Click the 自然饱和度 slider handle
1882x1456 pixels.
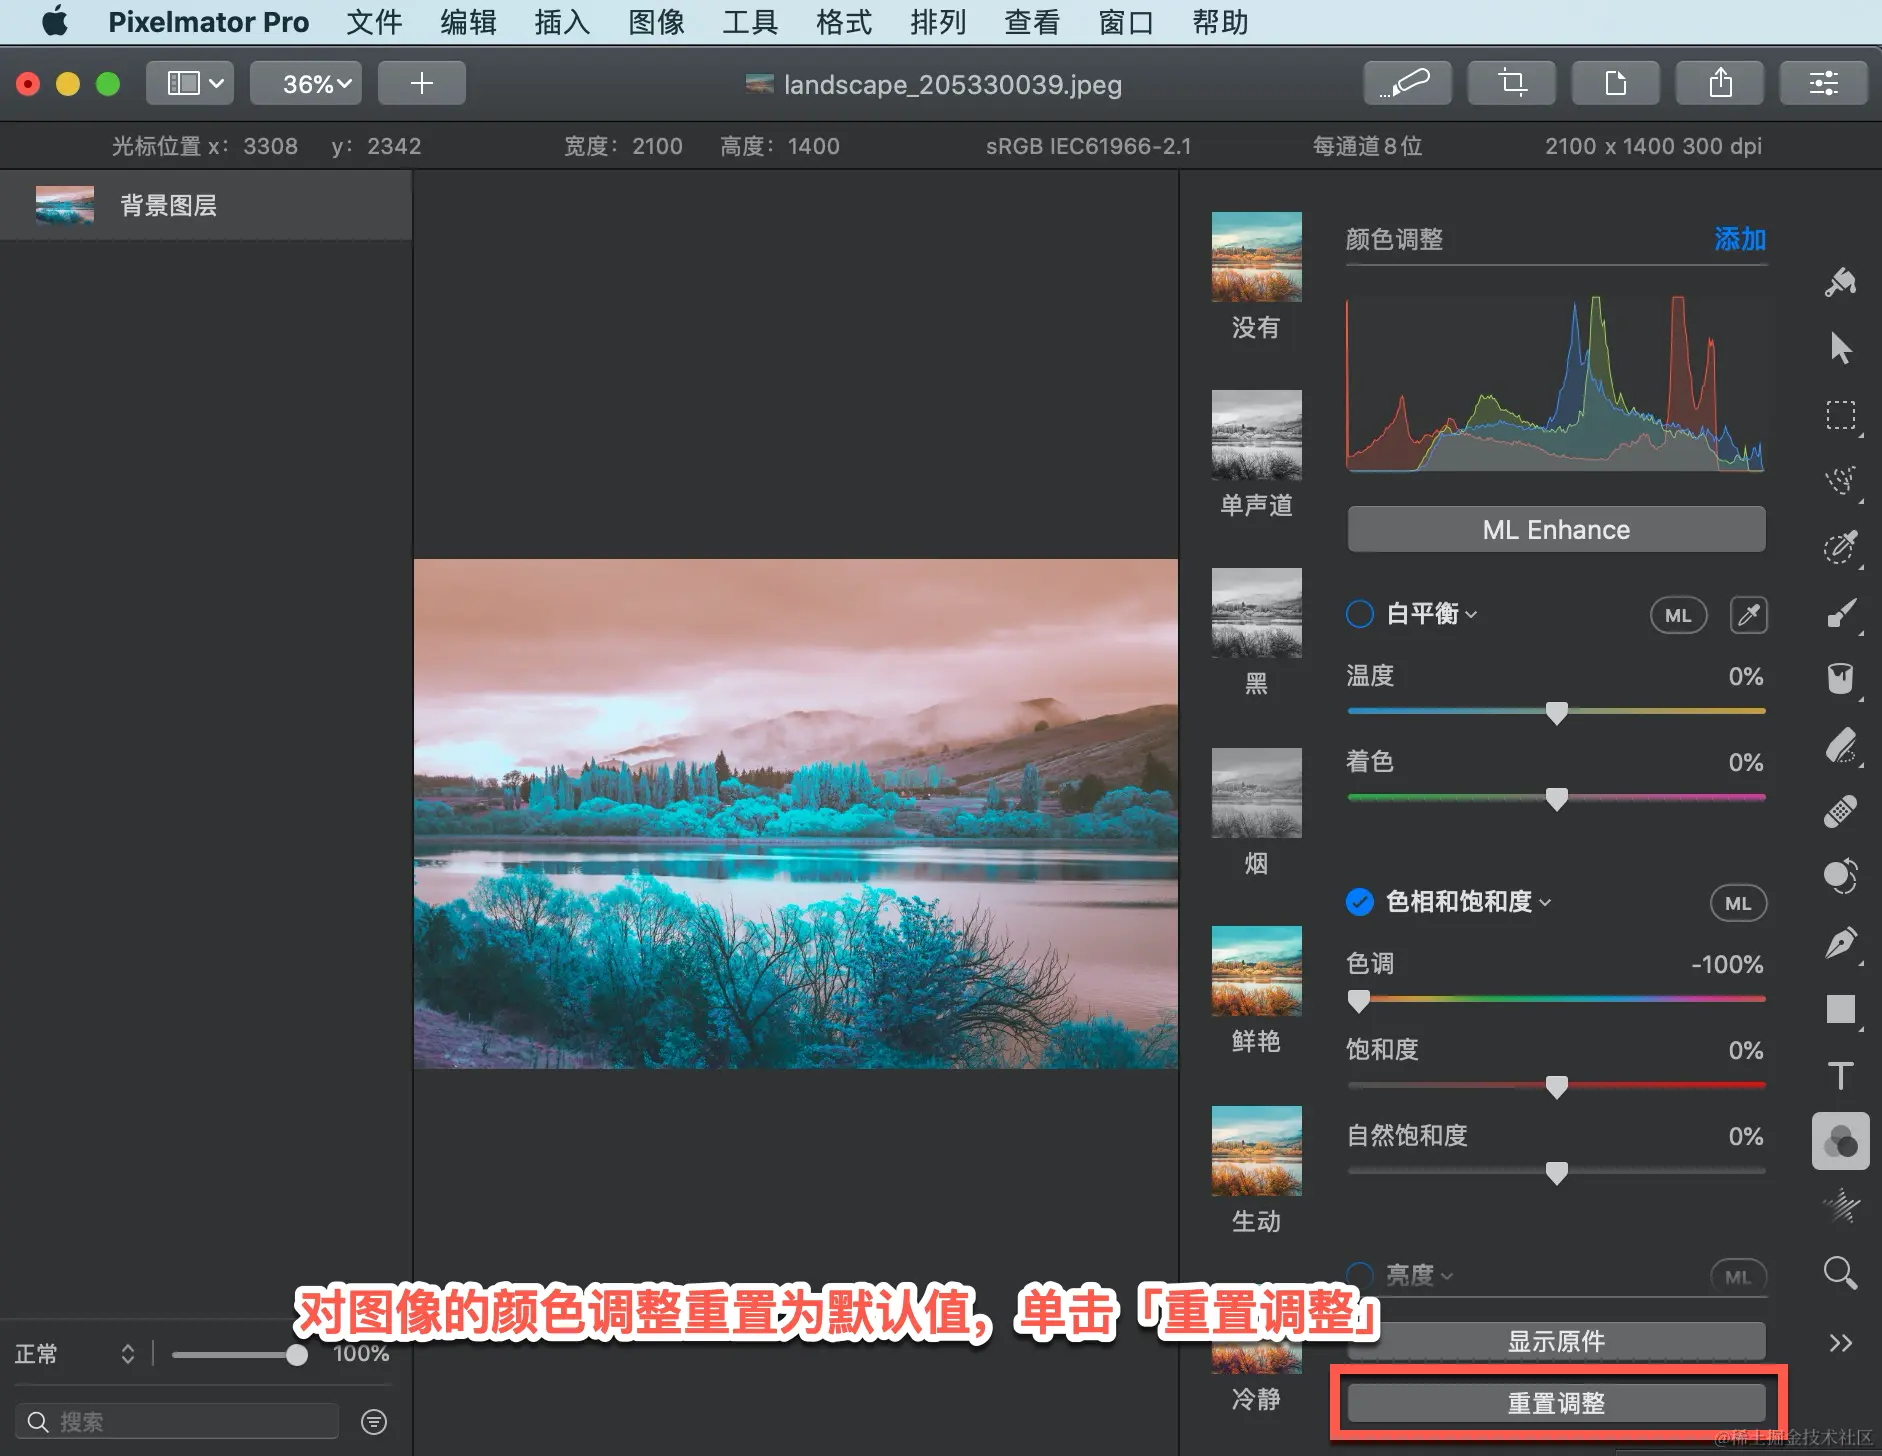1556,1173
